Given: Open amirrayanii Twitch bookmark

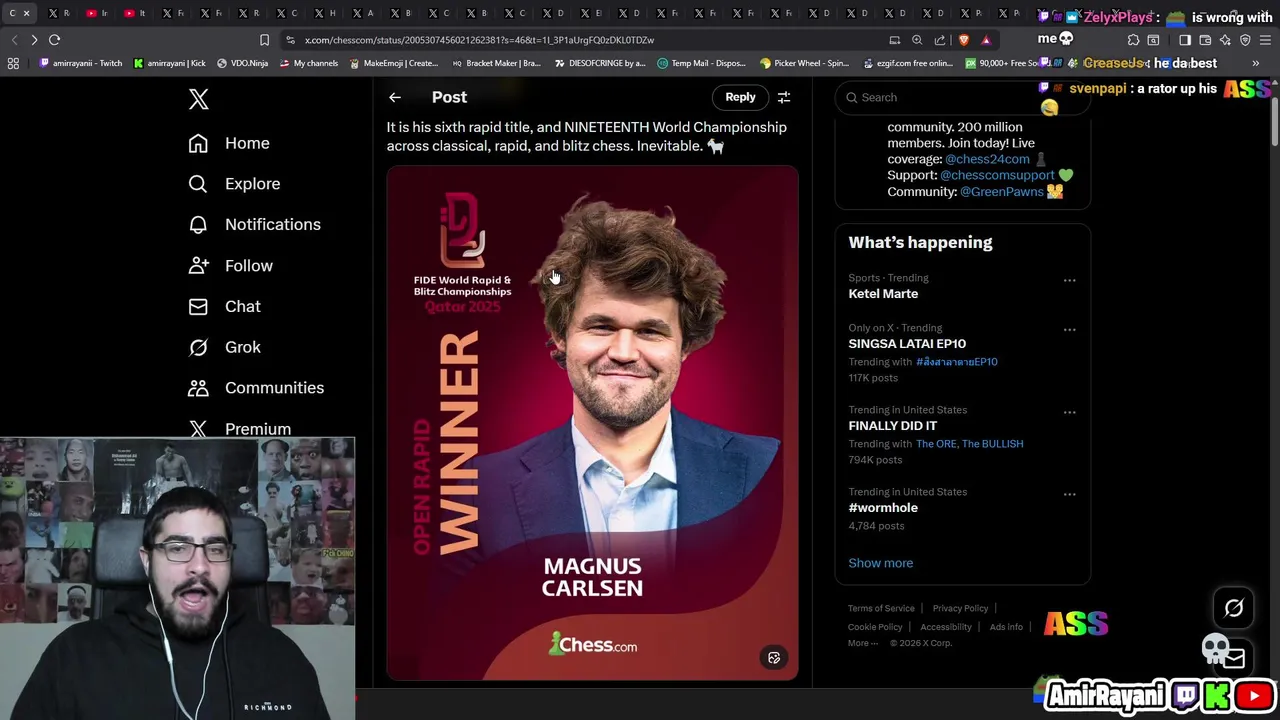Looking at the screenshot, I should coord(80,63).
